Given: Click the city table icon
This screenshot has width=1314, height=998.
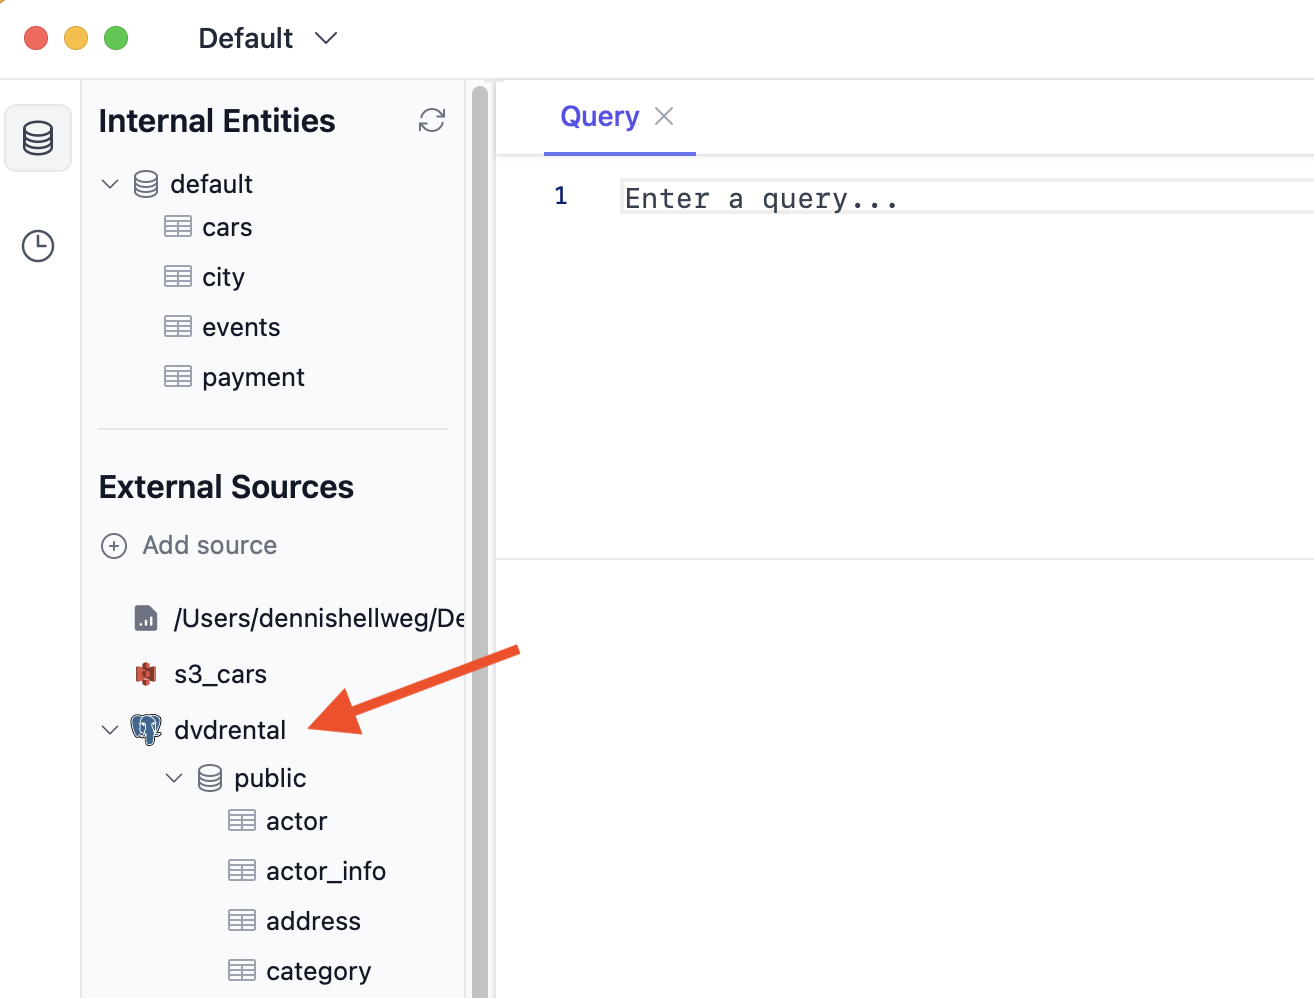Looking at the screenshot, I should pyautogui.click(x=178, y=277).
